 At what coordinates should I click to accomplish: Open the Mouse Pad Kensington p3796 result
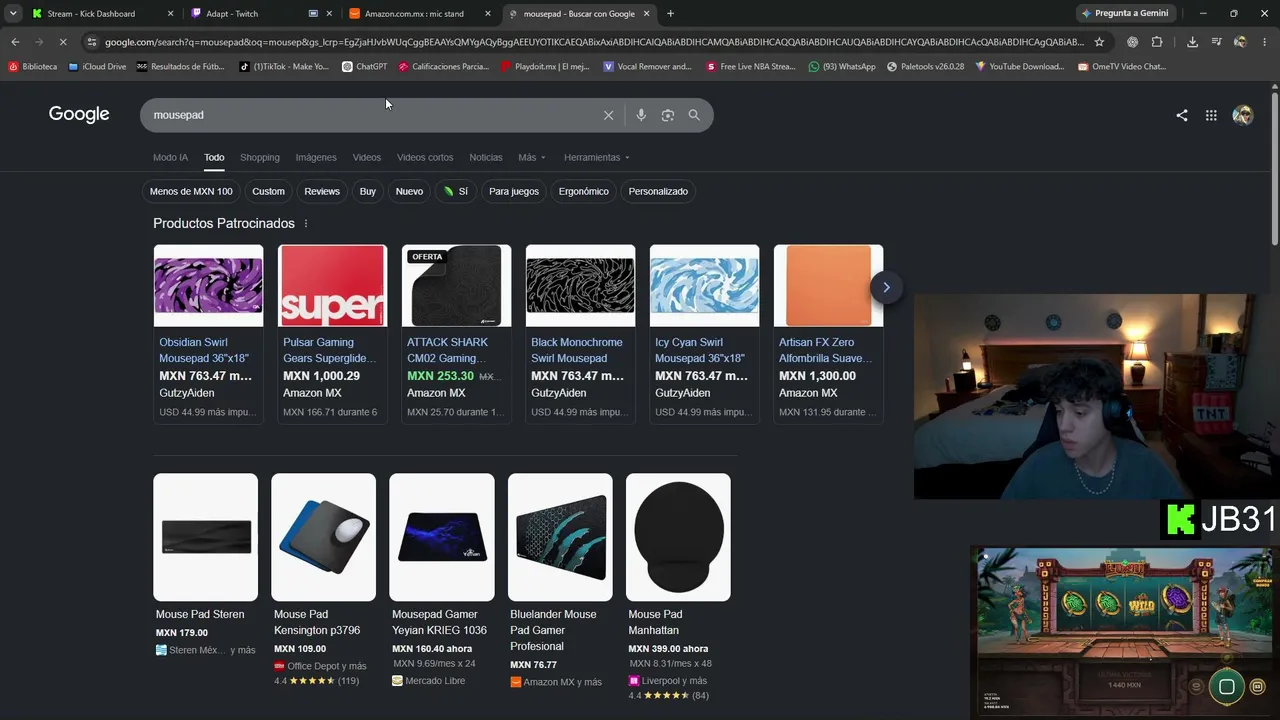tap(317, 622)
